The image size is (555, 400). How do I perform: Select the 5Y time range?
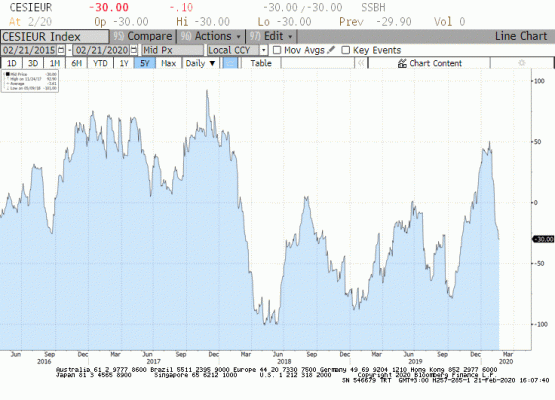click(145, 63)
